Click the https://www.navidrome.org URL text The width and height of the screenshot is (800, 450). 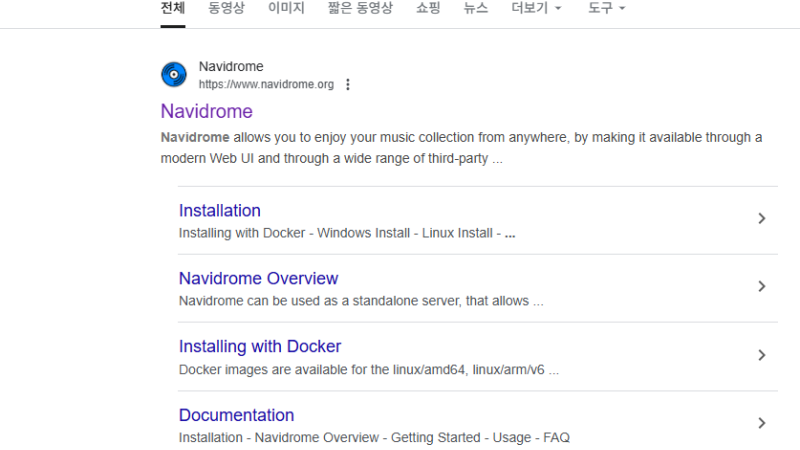pyautogui.click(x=266, y=84)
